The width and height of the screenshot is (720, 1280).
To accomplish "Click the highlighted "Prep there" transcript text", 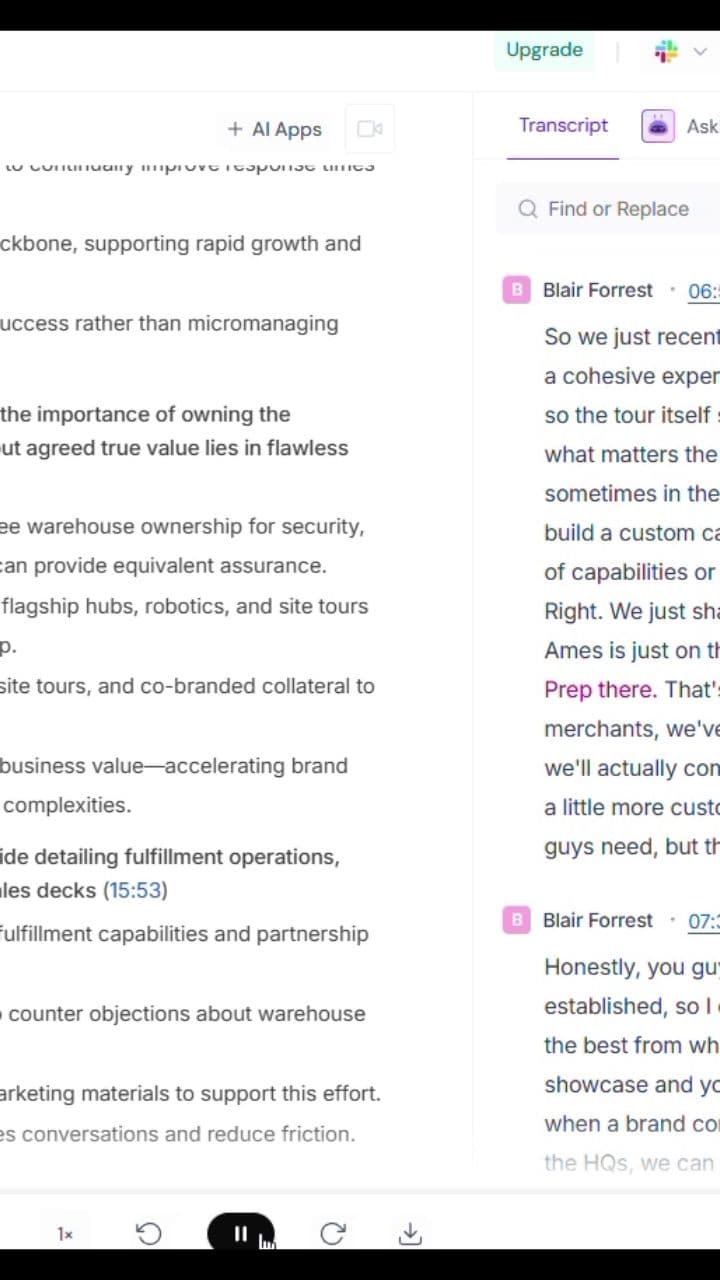I will pyautogui.click(x=599, y=690).
